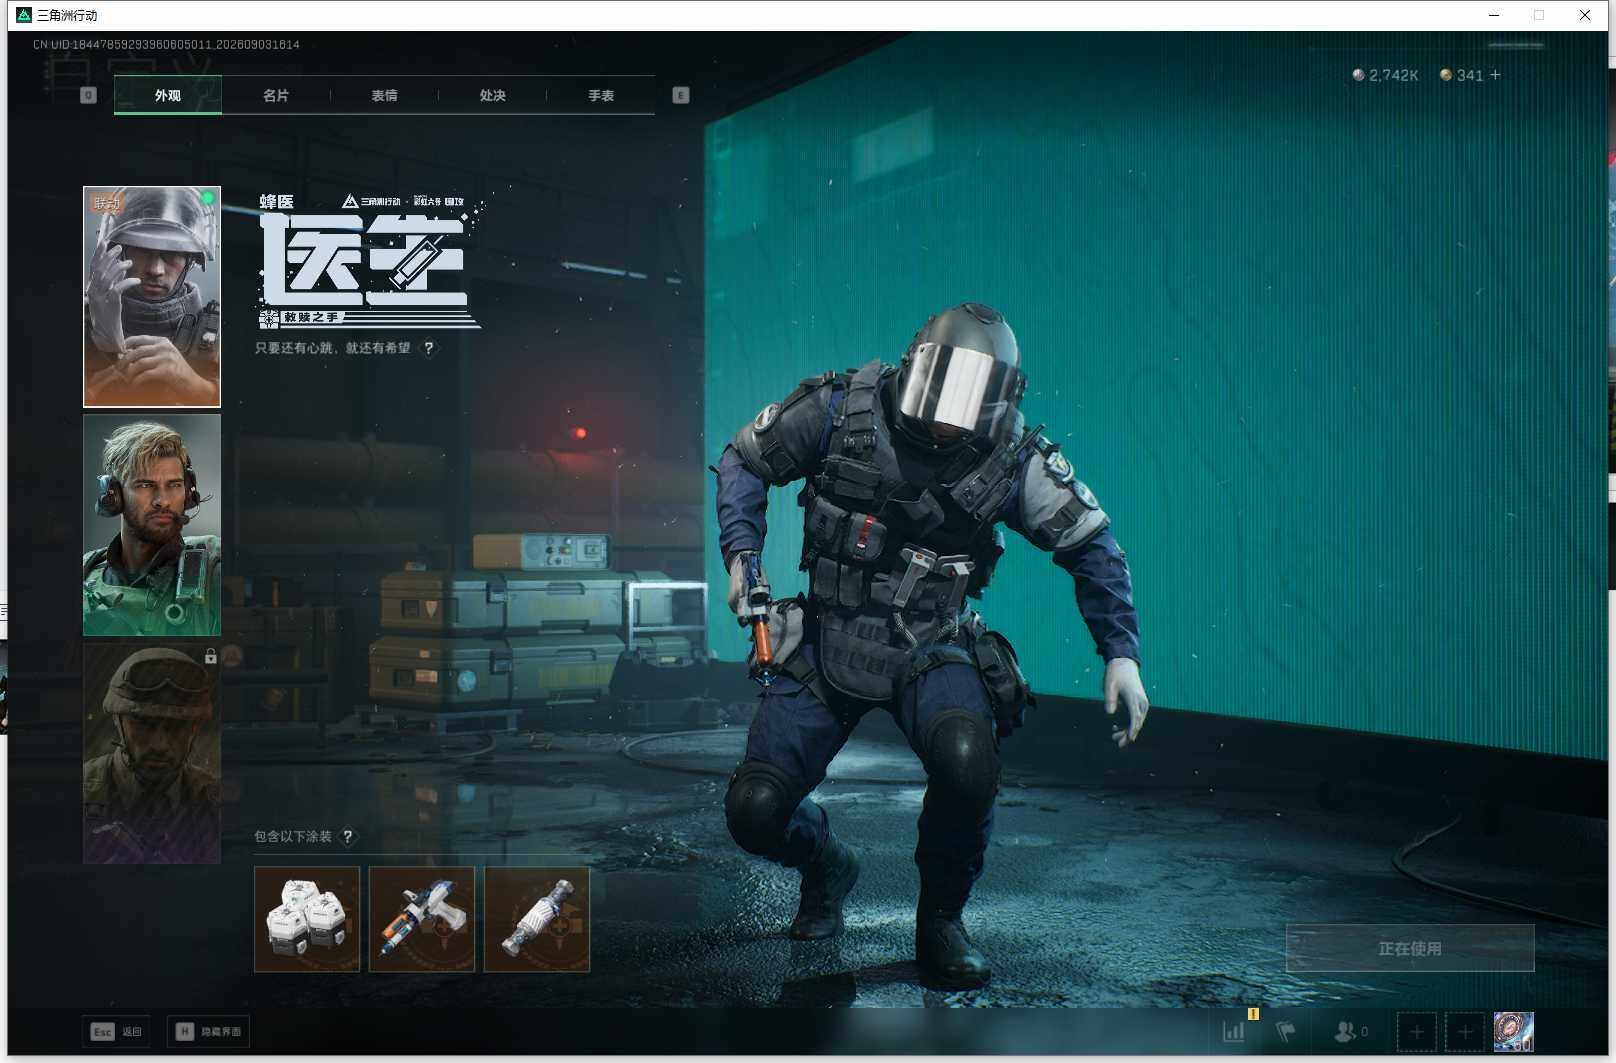Click the Q previous-tab key icon
The height and width of the screenshot is (1063, 1616).
[88, 95]
